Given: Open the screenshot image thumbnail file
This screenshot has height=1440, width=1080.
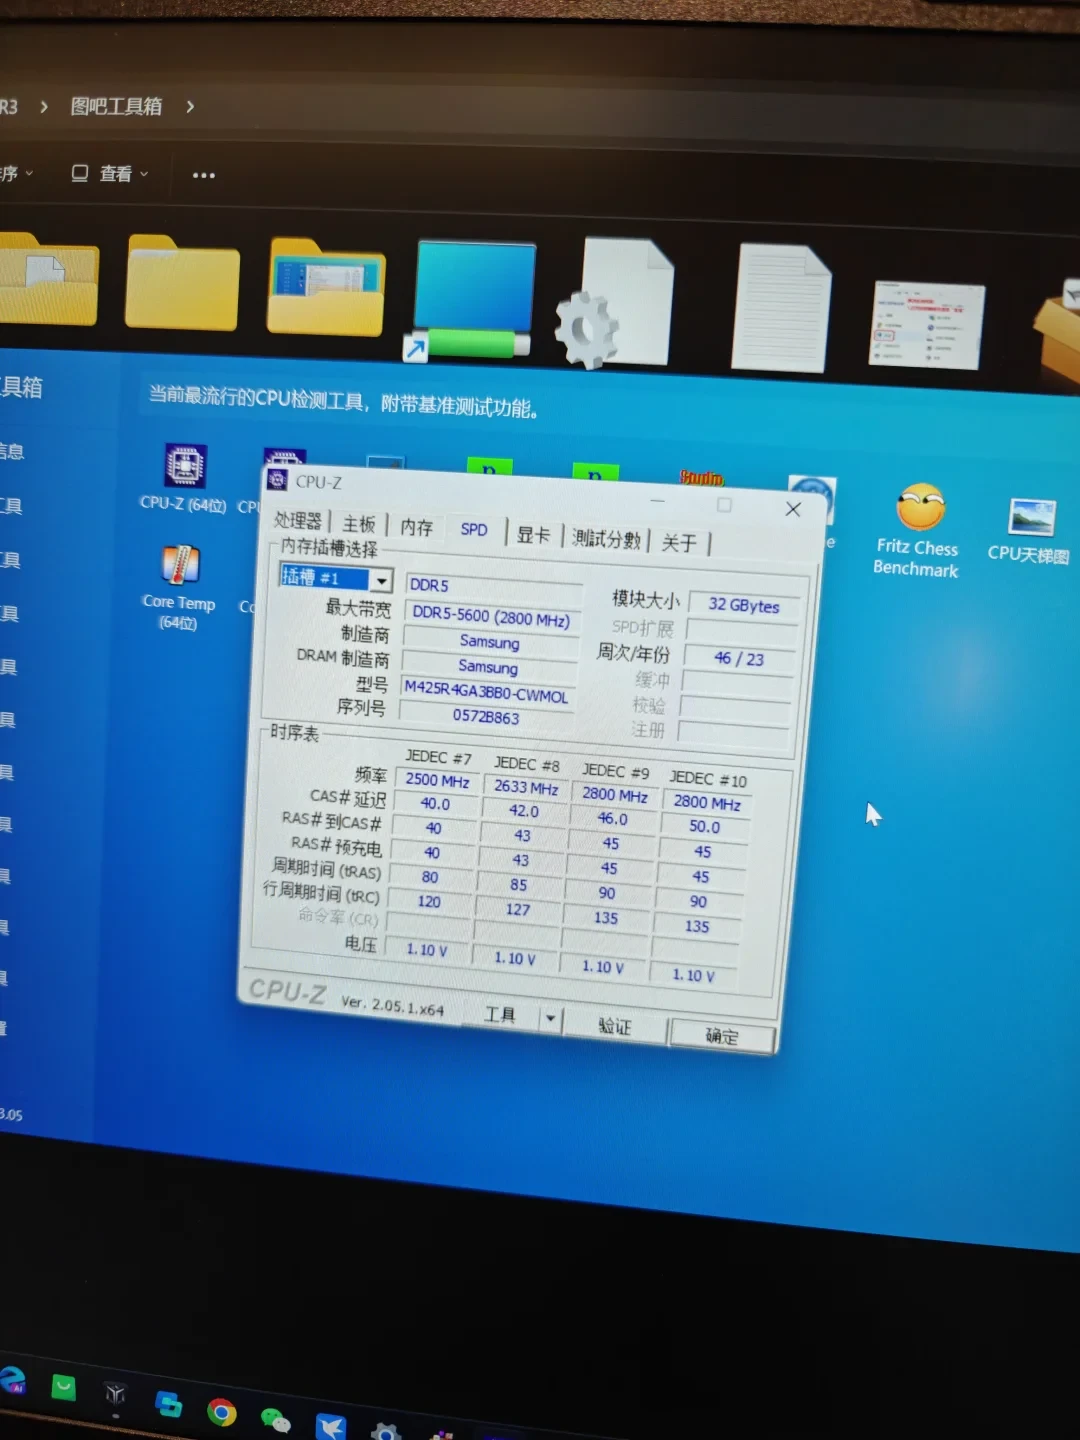Looking at the screenshot, I should pos(926,324).
